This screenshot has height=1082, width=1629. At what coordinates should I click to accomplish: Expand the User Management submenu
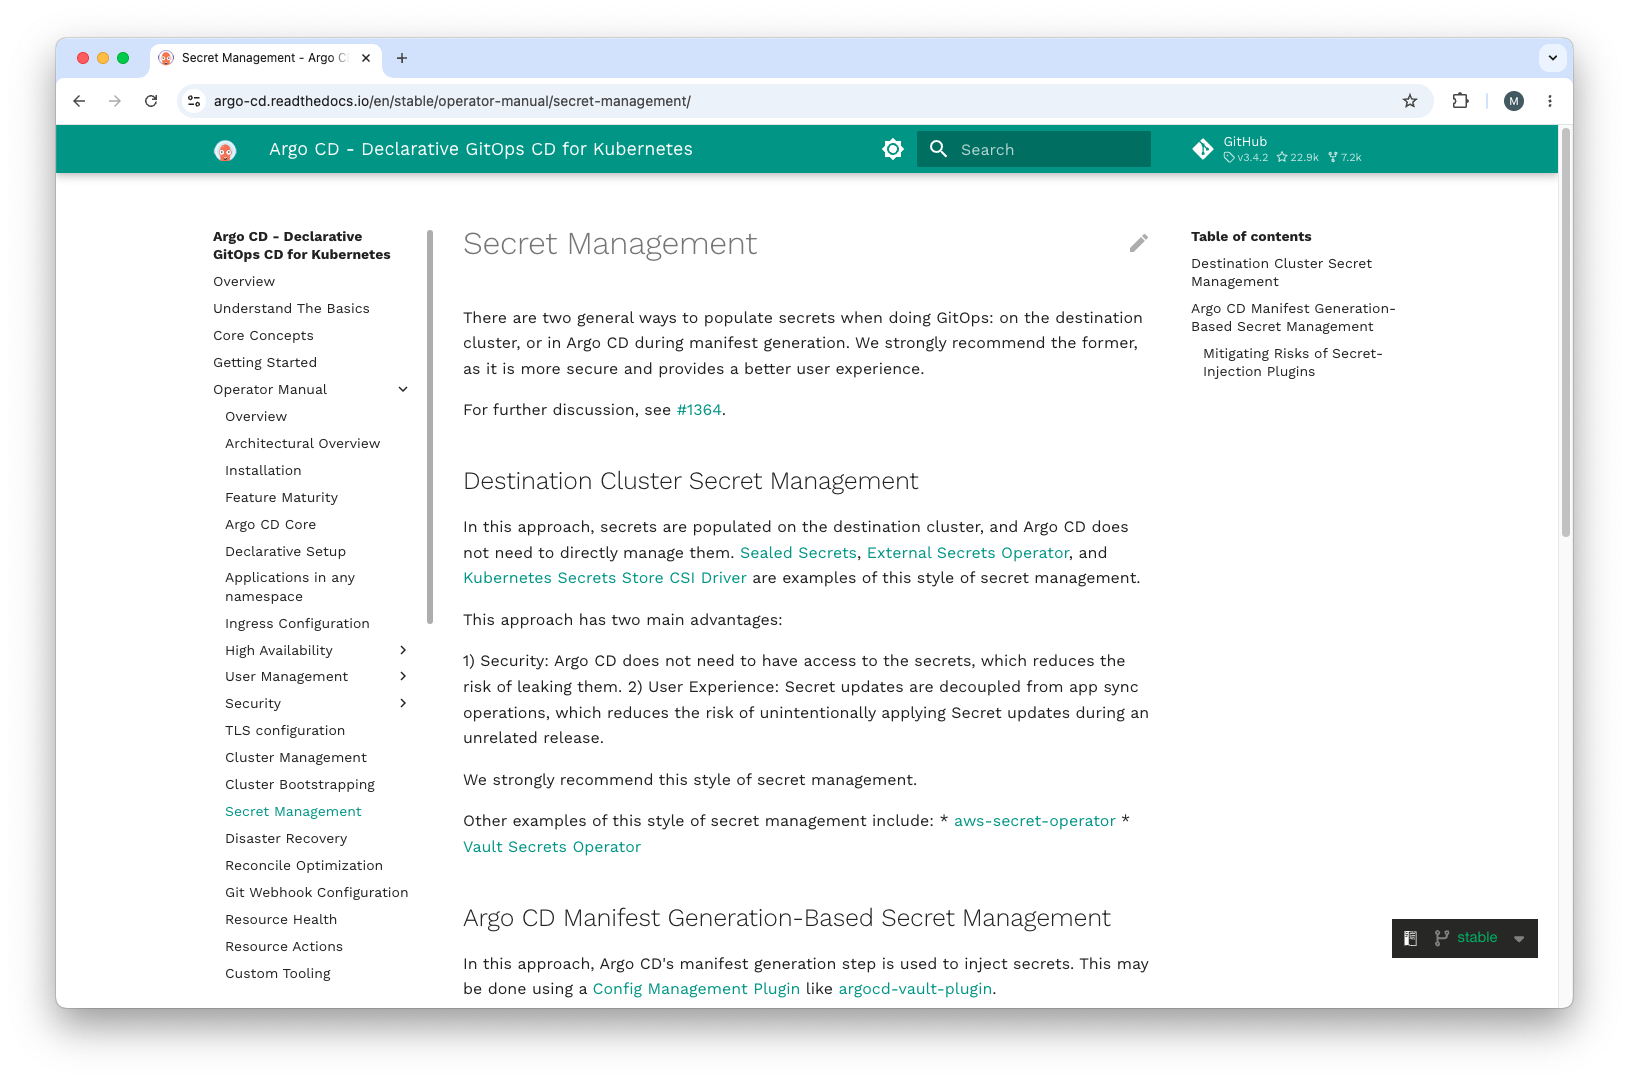point(403,676)
